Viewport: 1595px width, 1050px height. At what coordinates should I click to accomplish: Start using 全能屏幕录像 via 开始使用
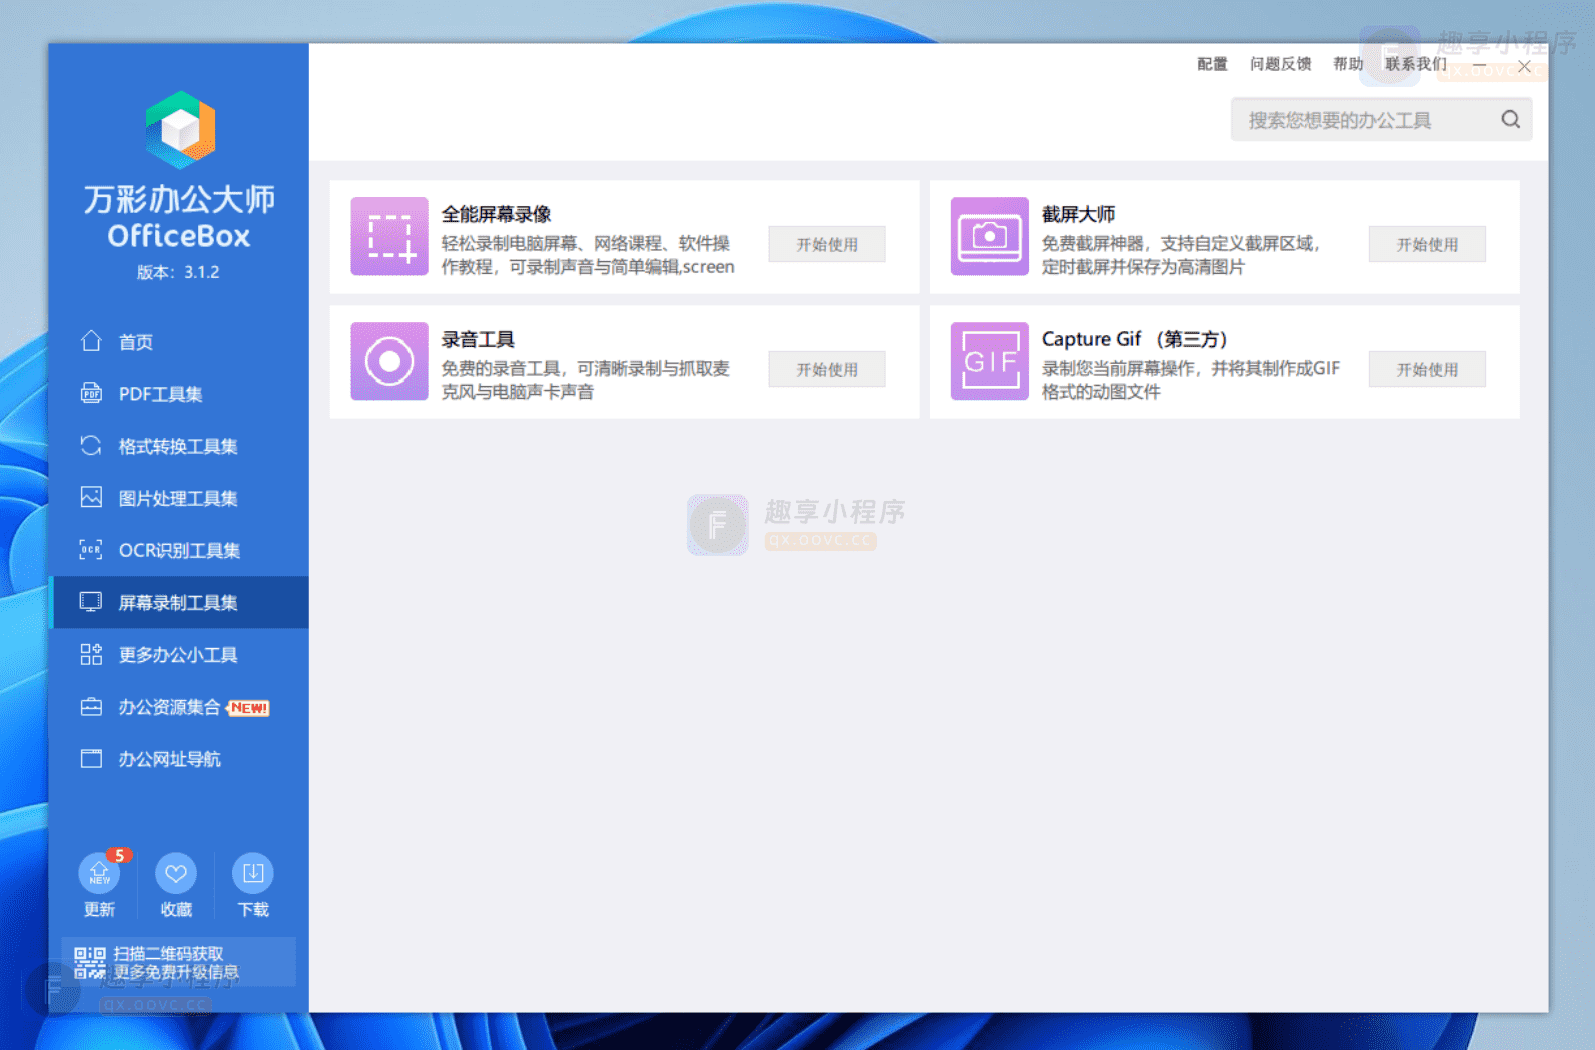[827, 244]
